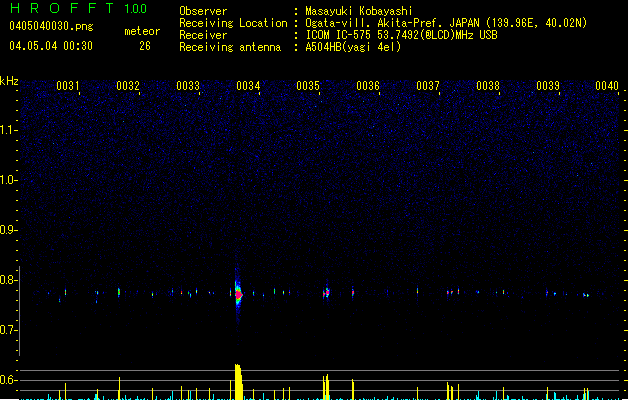Viewport: 629px width, 400px height.
Task: Click the meteor echo cluster after 0035
Action: click(326, 293)
